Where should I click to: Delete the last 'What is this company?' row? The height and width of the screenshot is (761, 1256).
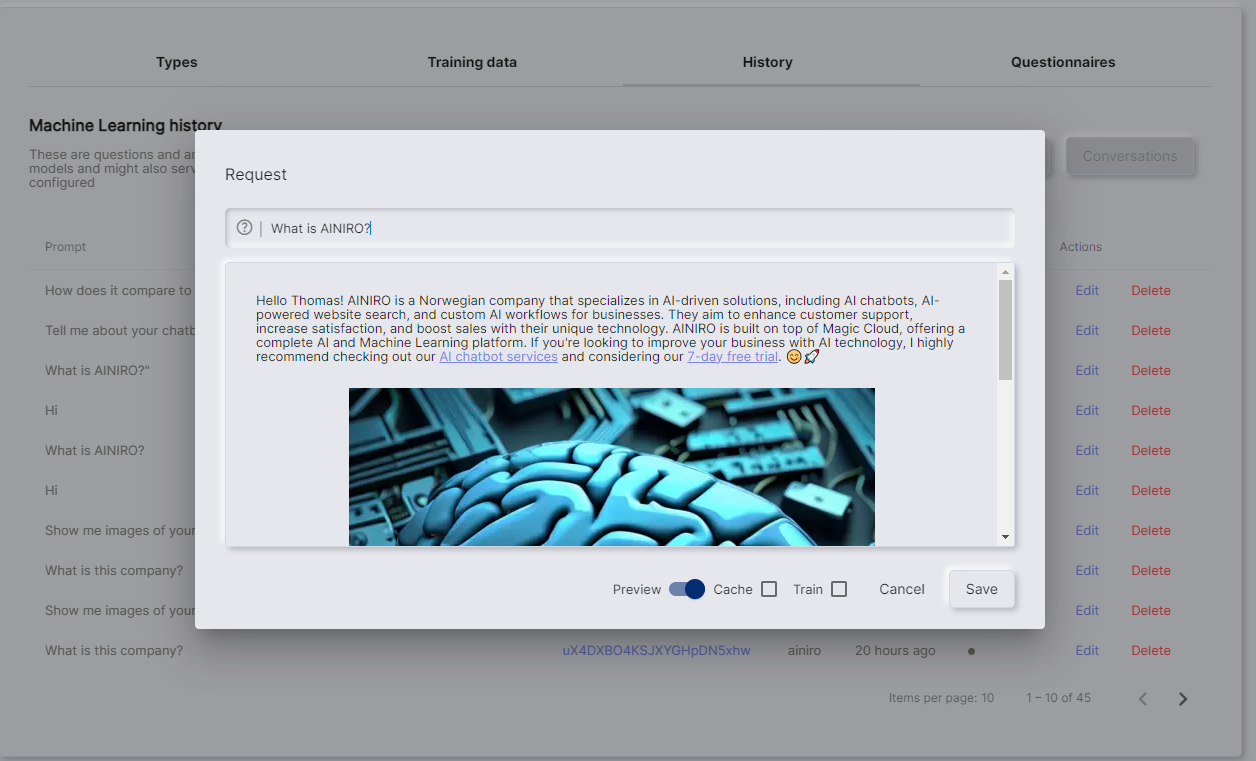point(1151,650)
